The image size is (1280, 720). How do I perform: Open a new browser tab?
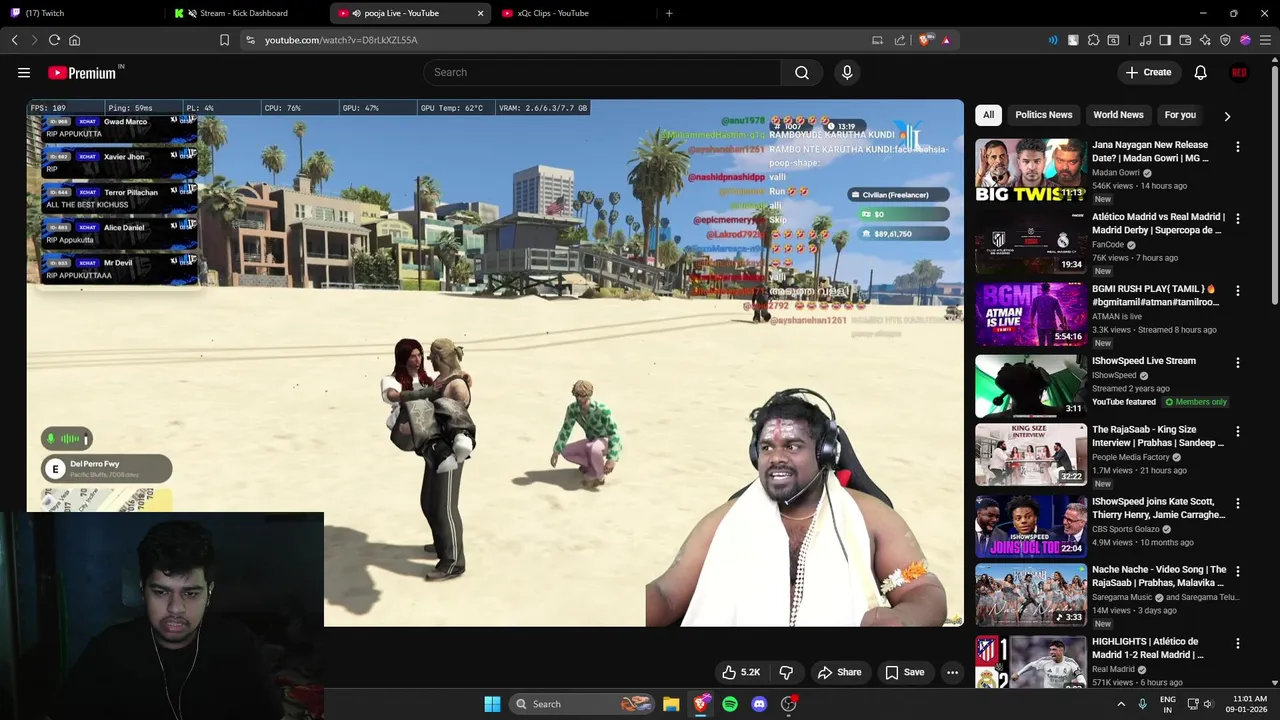[x=669, y=13]
